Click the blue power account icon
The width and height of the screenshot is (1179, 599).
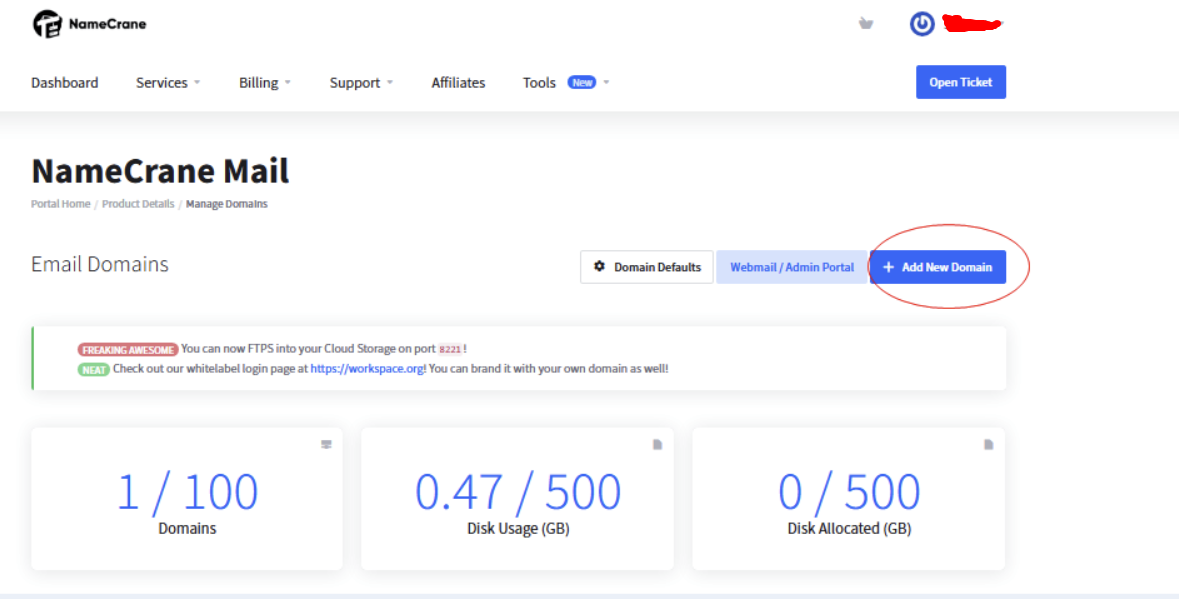click(922, 24)
